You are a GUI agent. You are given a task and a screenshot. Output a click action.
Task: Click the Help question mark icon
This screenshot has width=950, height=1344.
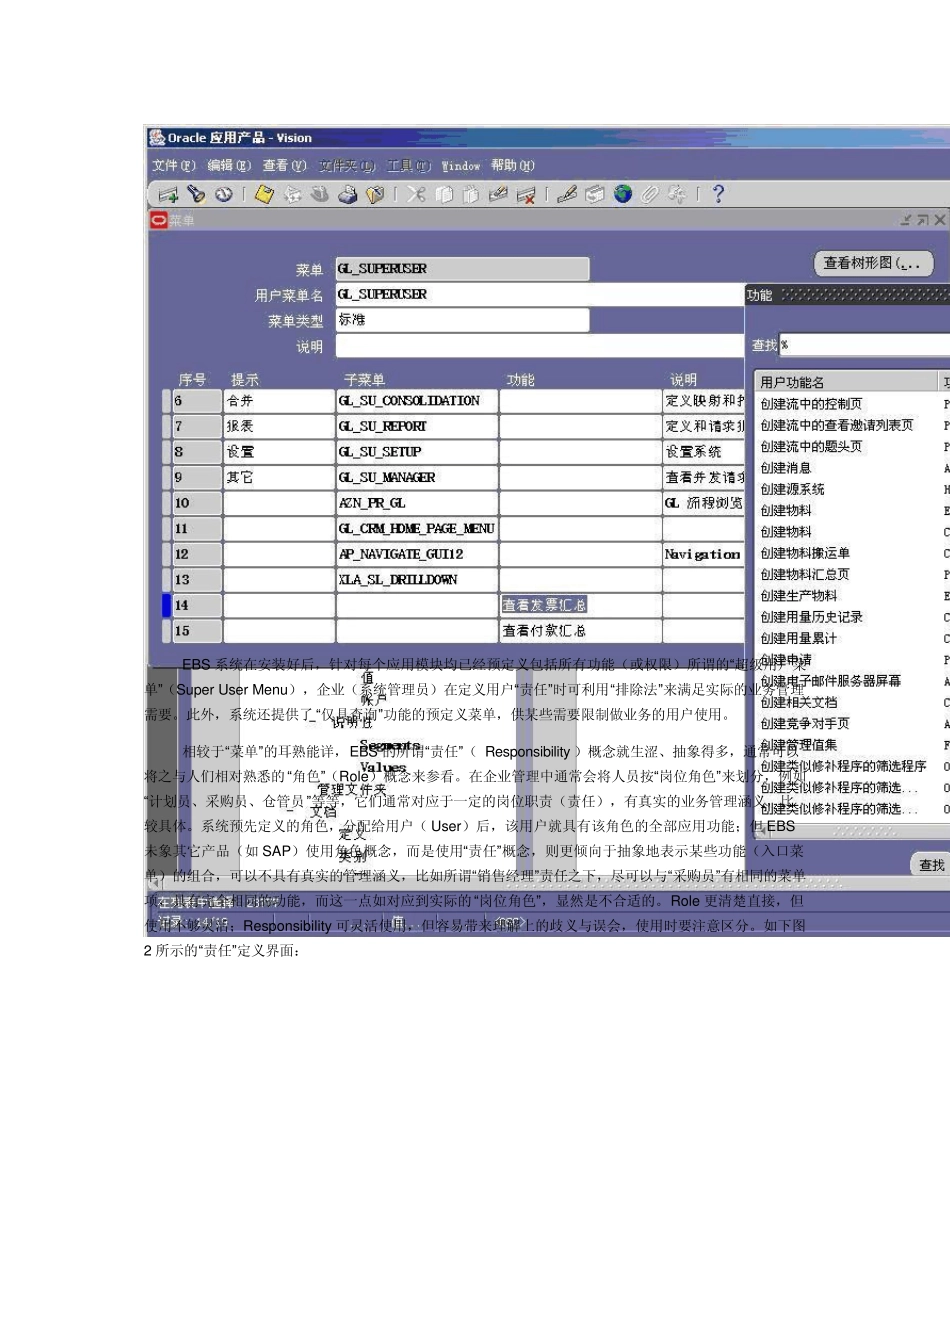tap(718, 194)
